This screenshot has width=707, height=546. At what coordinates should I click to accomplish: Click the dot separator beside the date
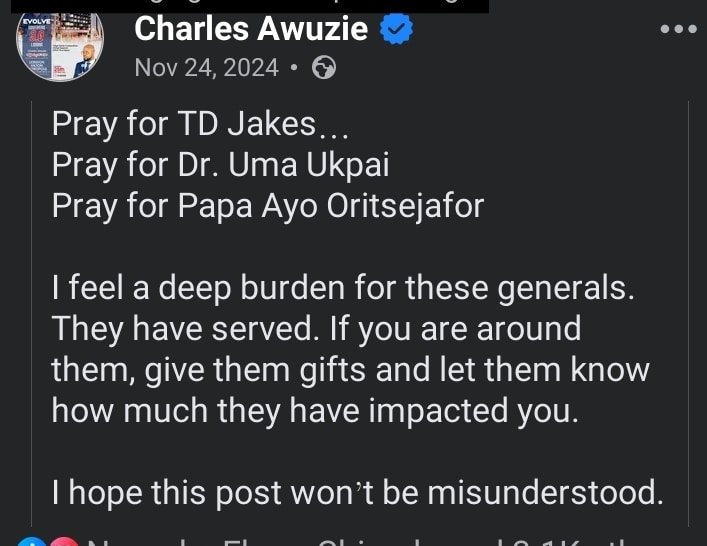tap(294, 69)
